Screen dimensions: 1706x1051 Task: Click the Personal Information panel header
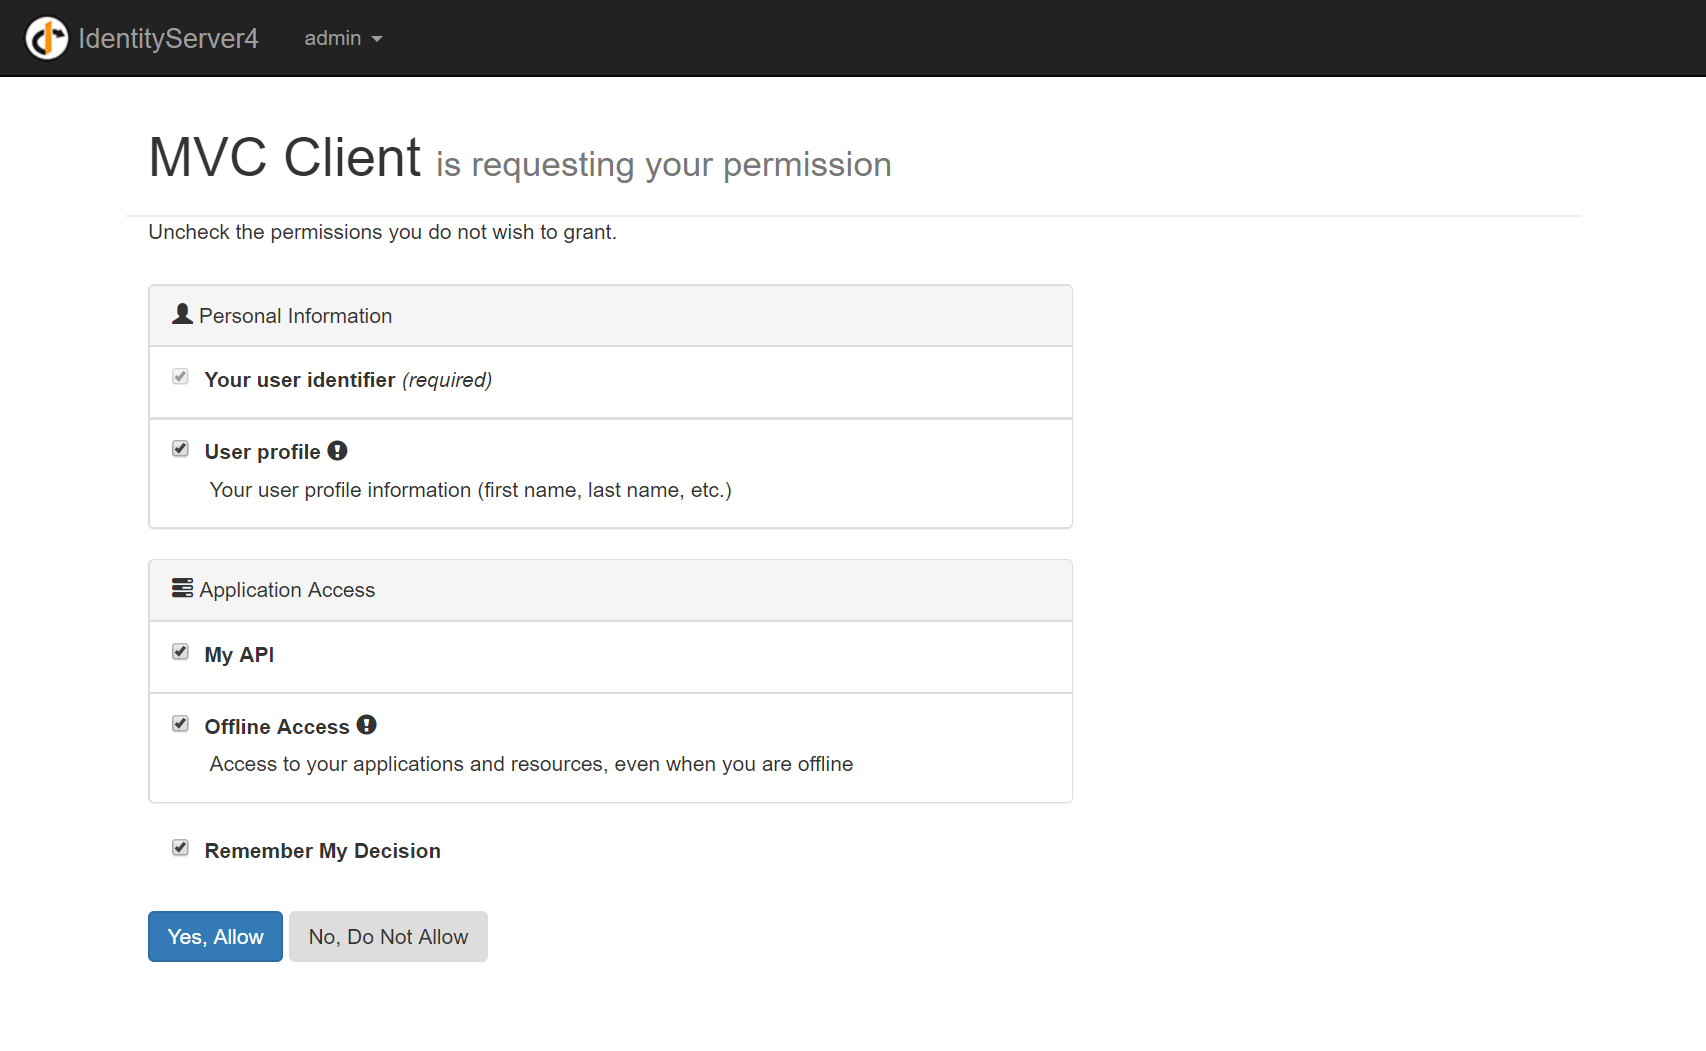coord(610,316)
